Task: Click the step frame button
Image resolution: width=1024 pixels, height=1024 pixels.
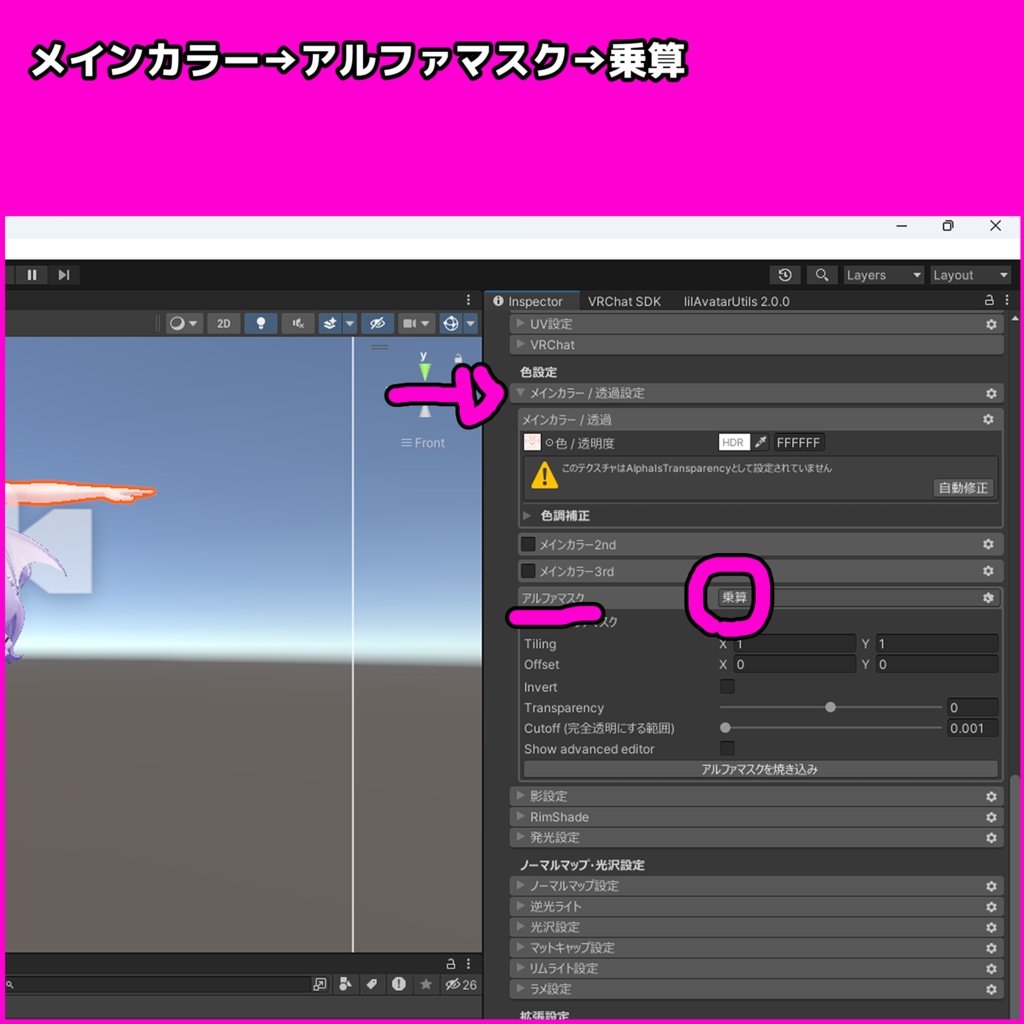Action: pyautogui.click(x=63, y=275)
